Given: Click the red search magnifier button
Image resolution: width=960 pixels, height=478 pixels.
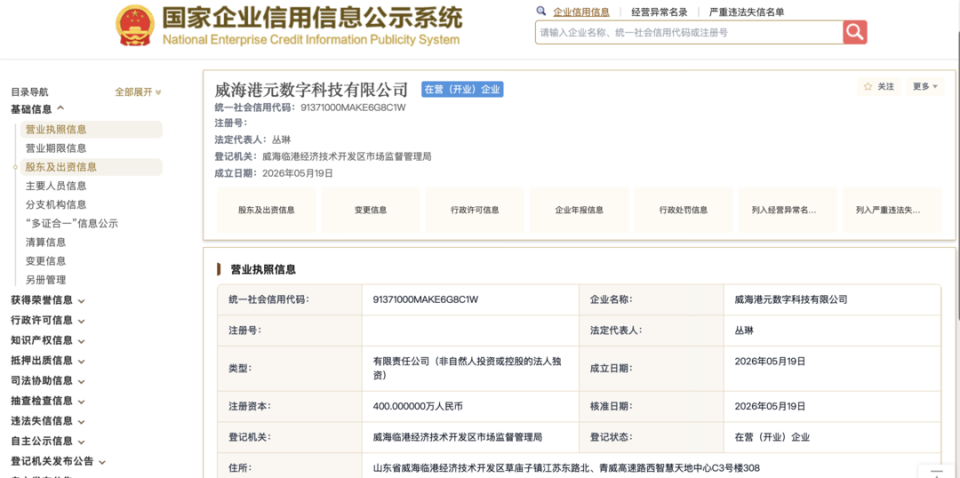Looking at the screenshot, I should (x=855, y=32).
